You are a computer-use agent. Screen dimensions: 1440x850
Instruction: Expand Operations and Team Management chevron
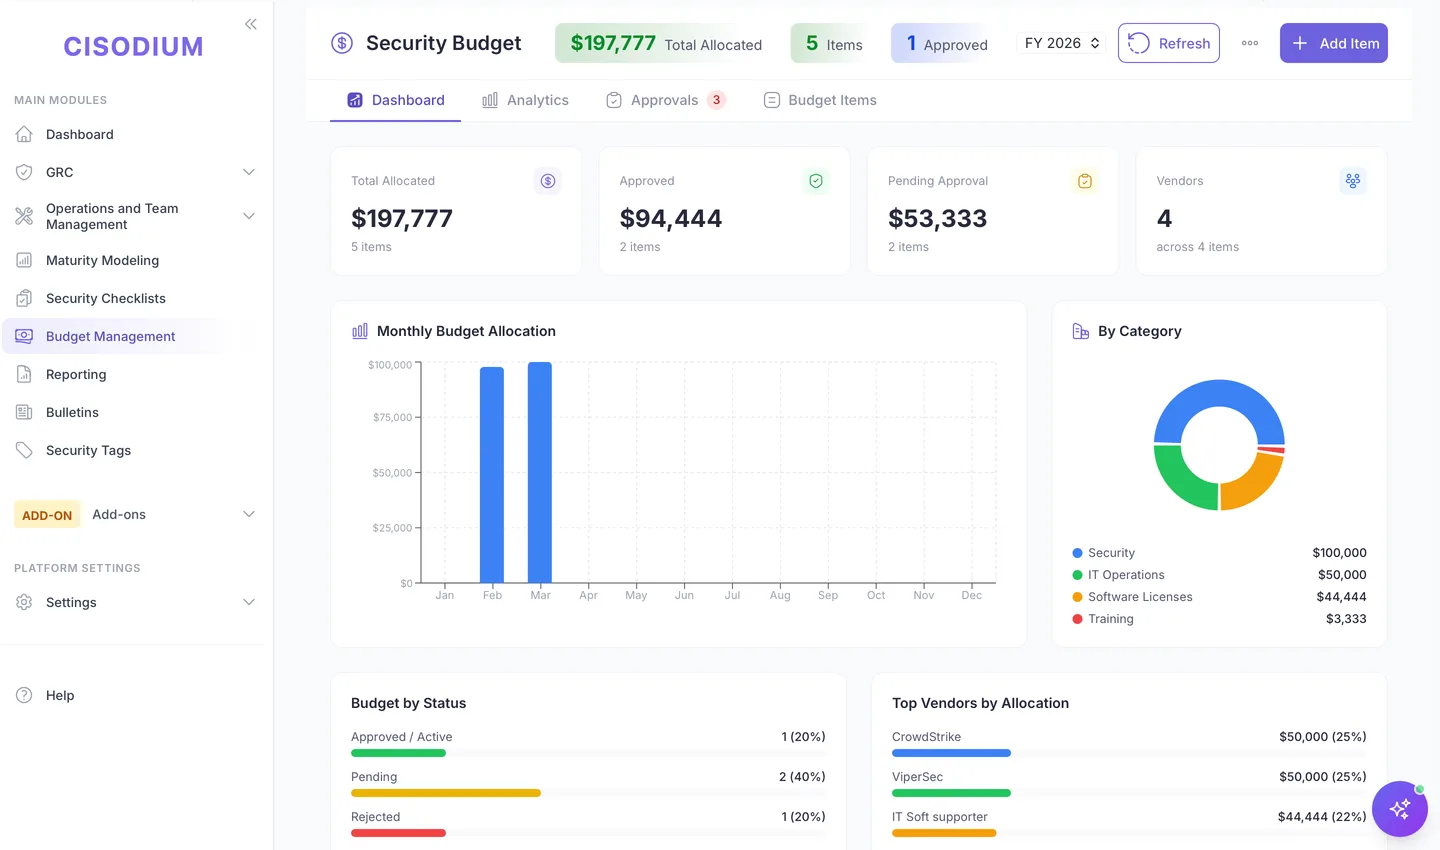tap(249, 216)
